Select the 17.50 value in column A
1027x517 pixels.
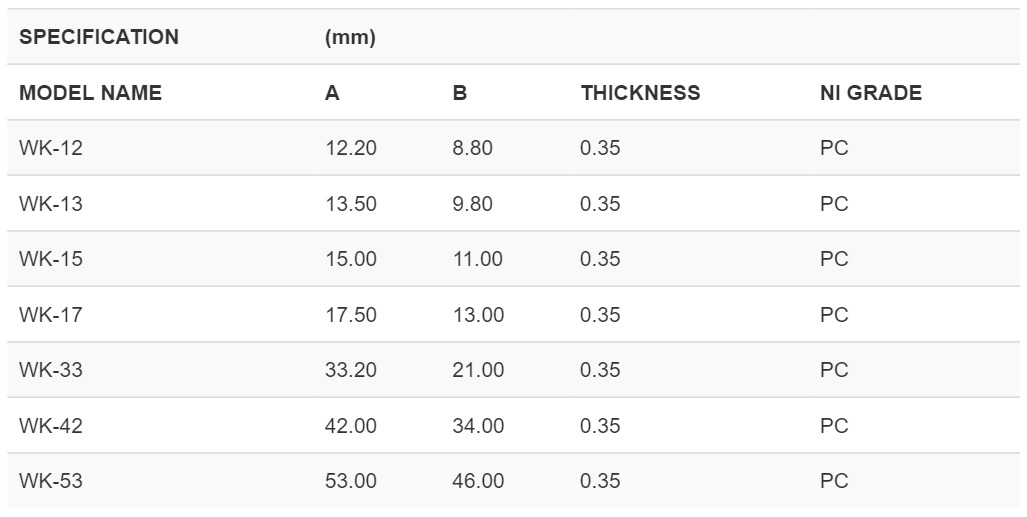[x=351, y=315]
